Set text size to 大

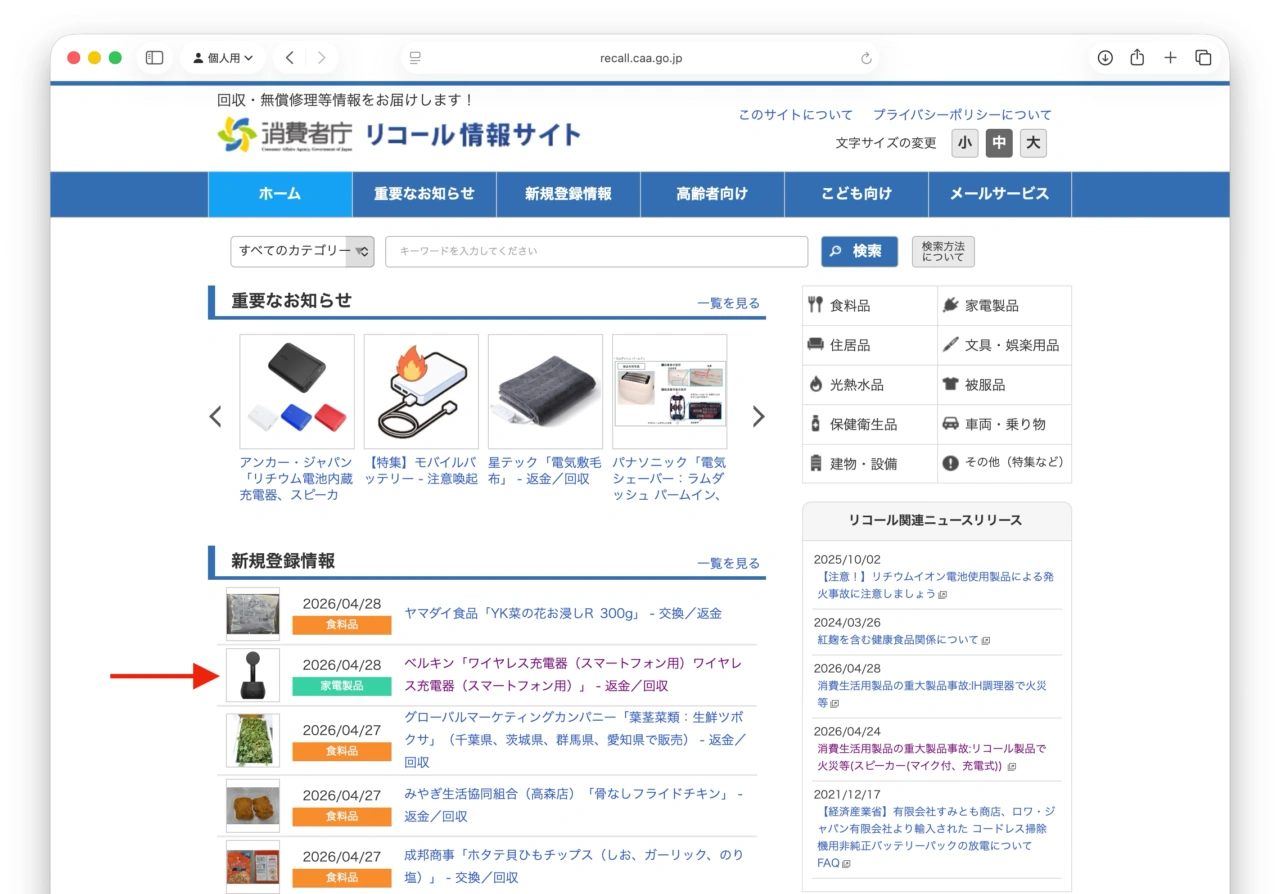click(x=1033, y=143)
